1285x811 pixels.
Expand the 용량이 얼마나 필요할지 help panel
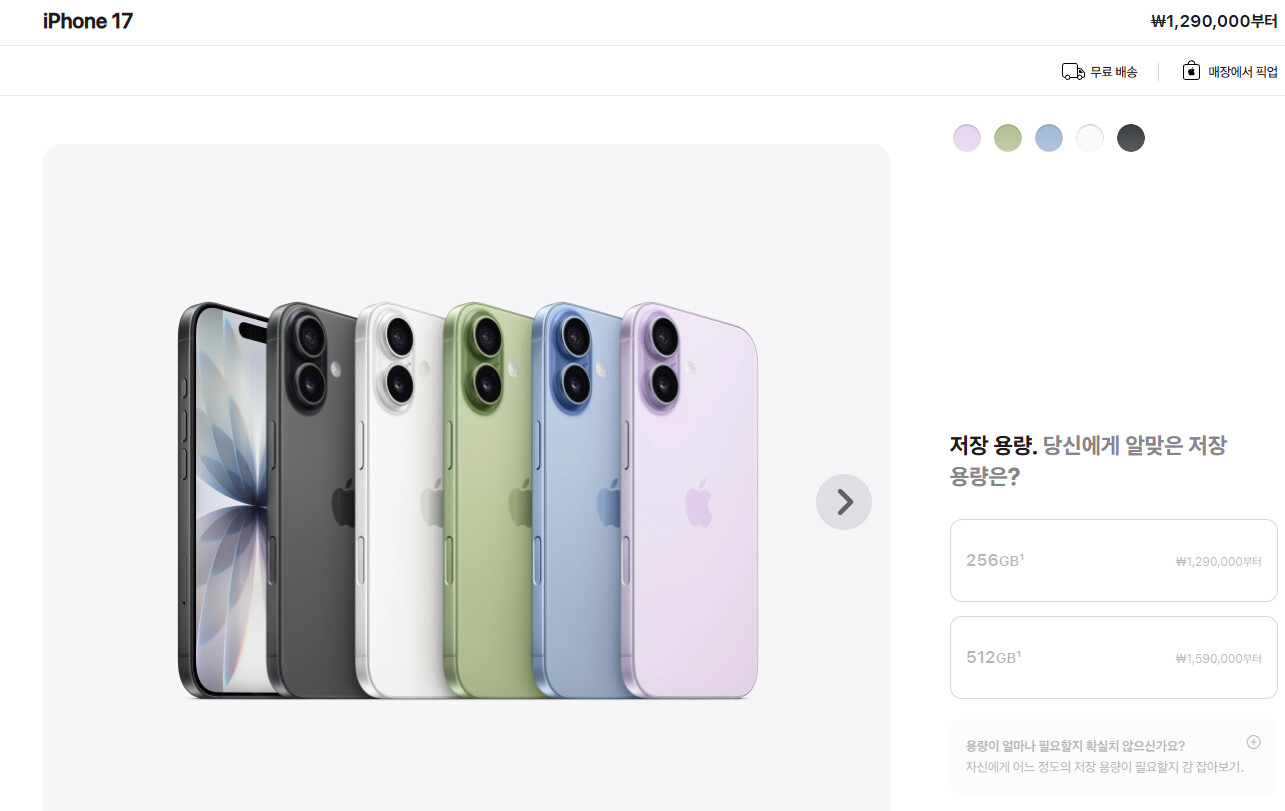(1114, 757)
